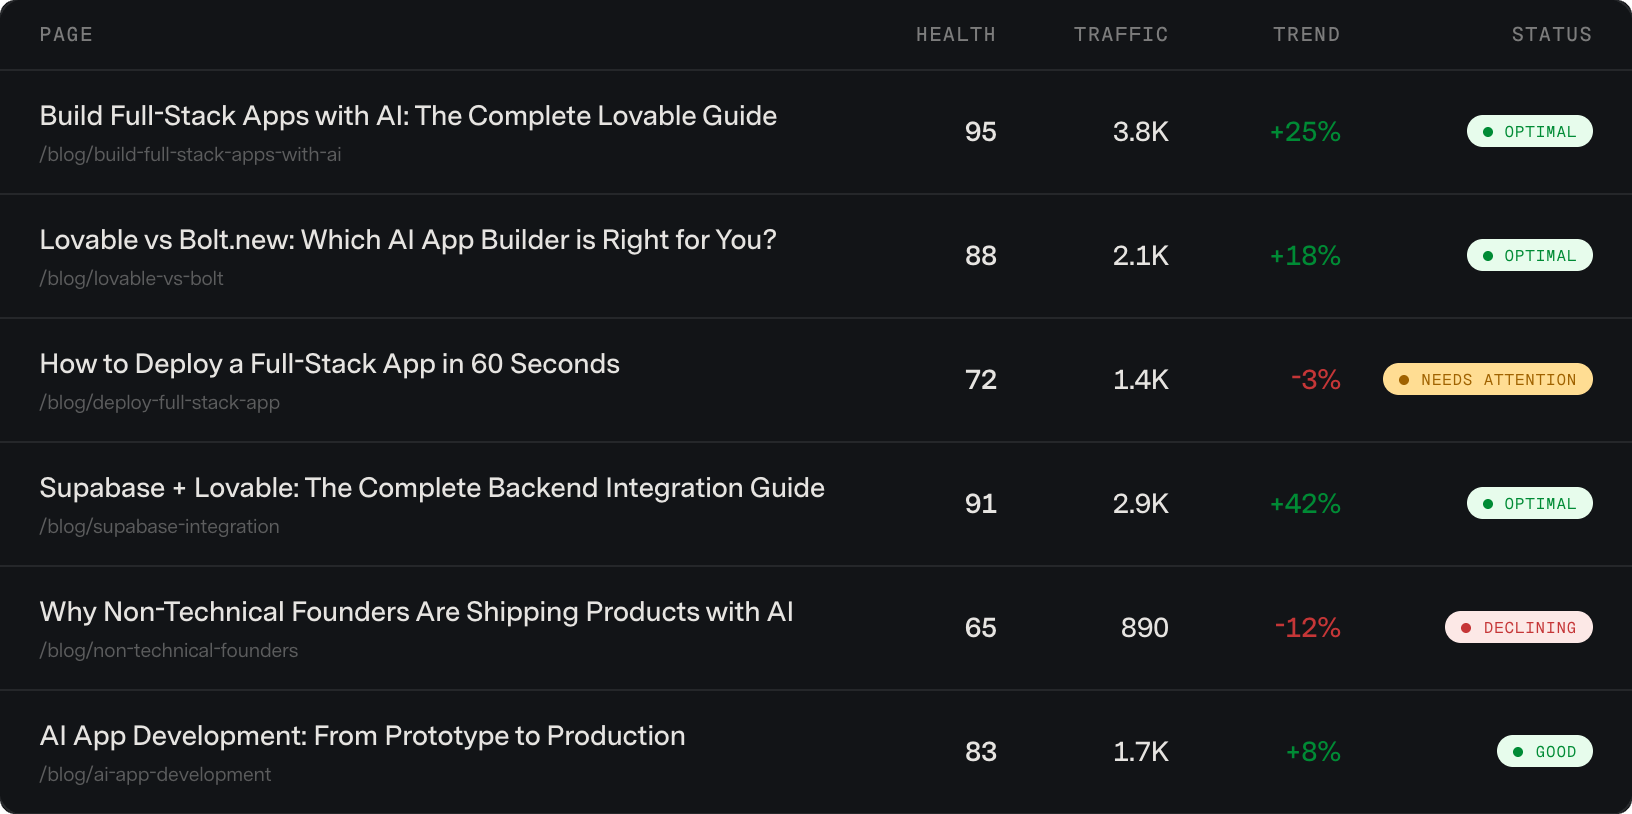Click the -12% trend value

(x=1308, y=628)
